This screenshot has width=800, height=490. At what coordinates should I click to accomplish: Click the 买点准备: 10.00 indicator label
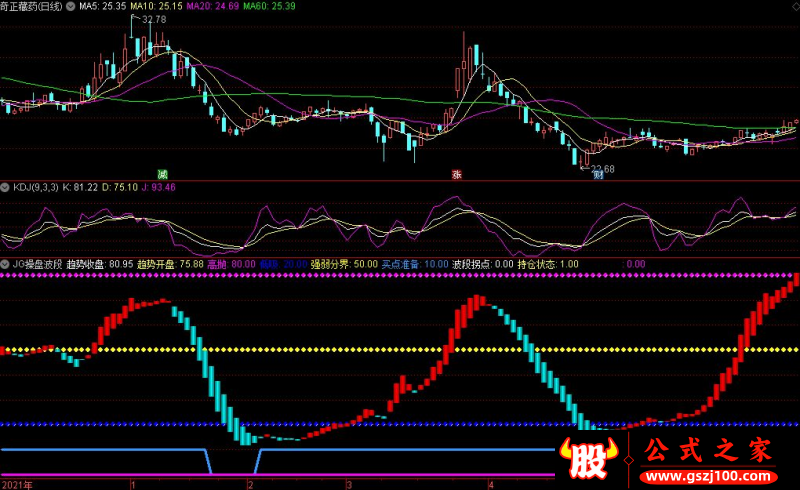pos(415,264)
